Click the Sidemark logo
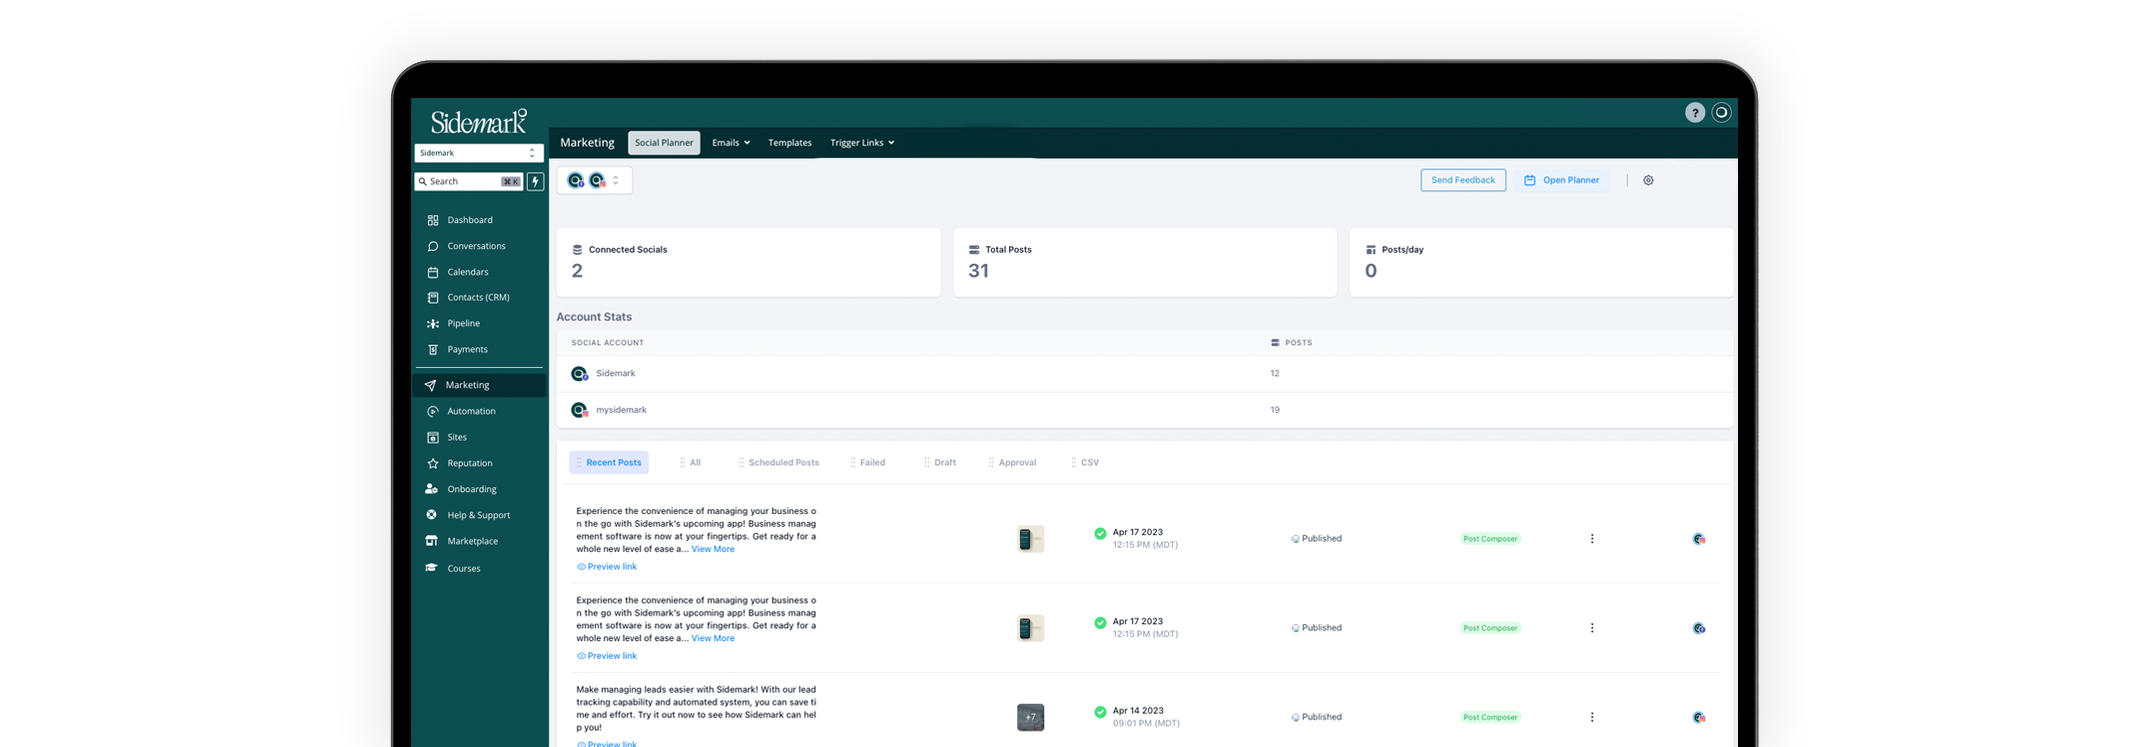 (x=479, y=121)
